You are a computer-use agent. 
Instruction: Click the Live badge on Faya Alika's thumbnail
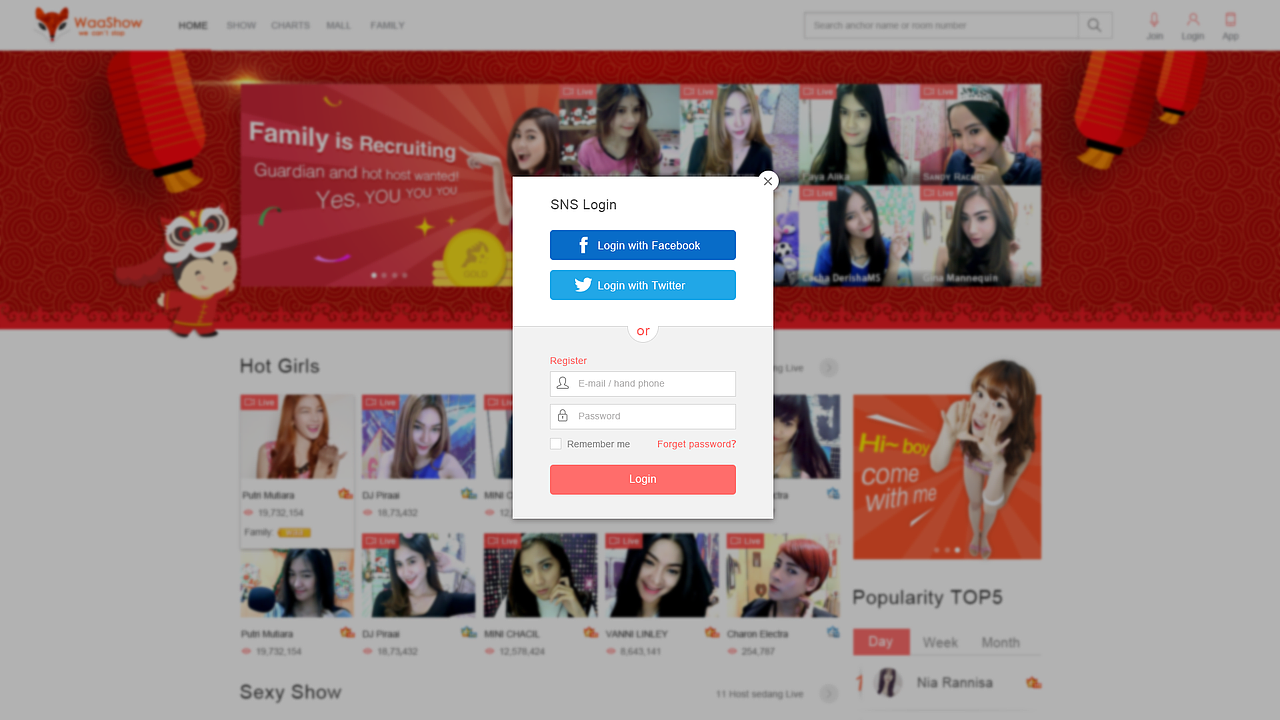pyautogui.click(x=818, y=92)
